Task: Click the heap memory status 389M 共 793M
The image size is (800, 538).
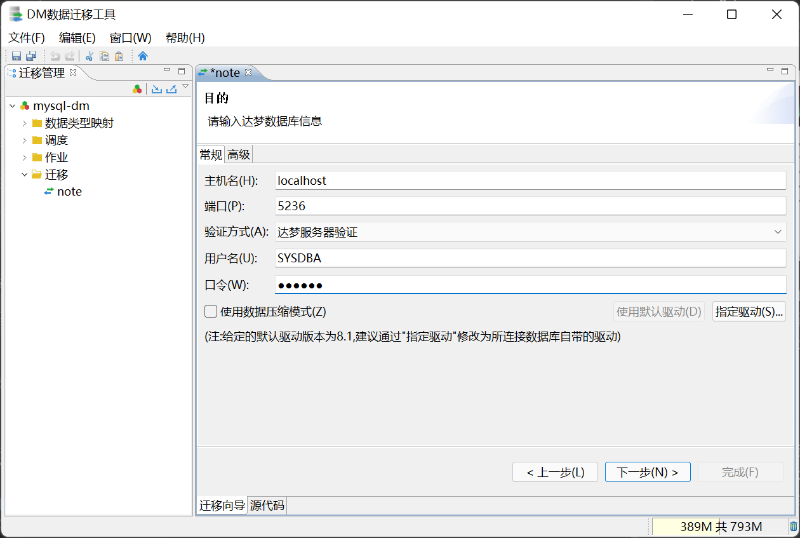Action: click(720, 526)
